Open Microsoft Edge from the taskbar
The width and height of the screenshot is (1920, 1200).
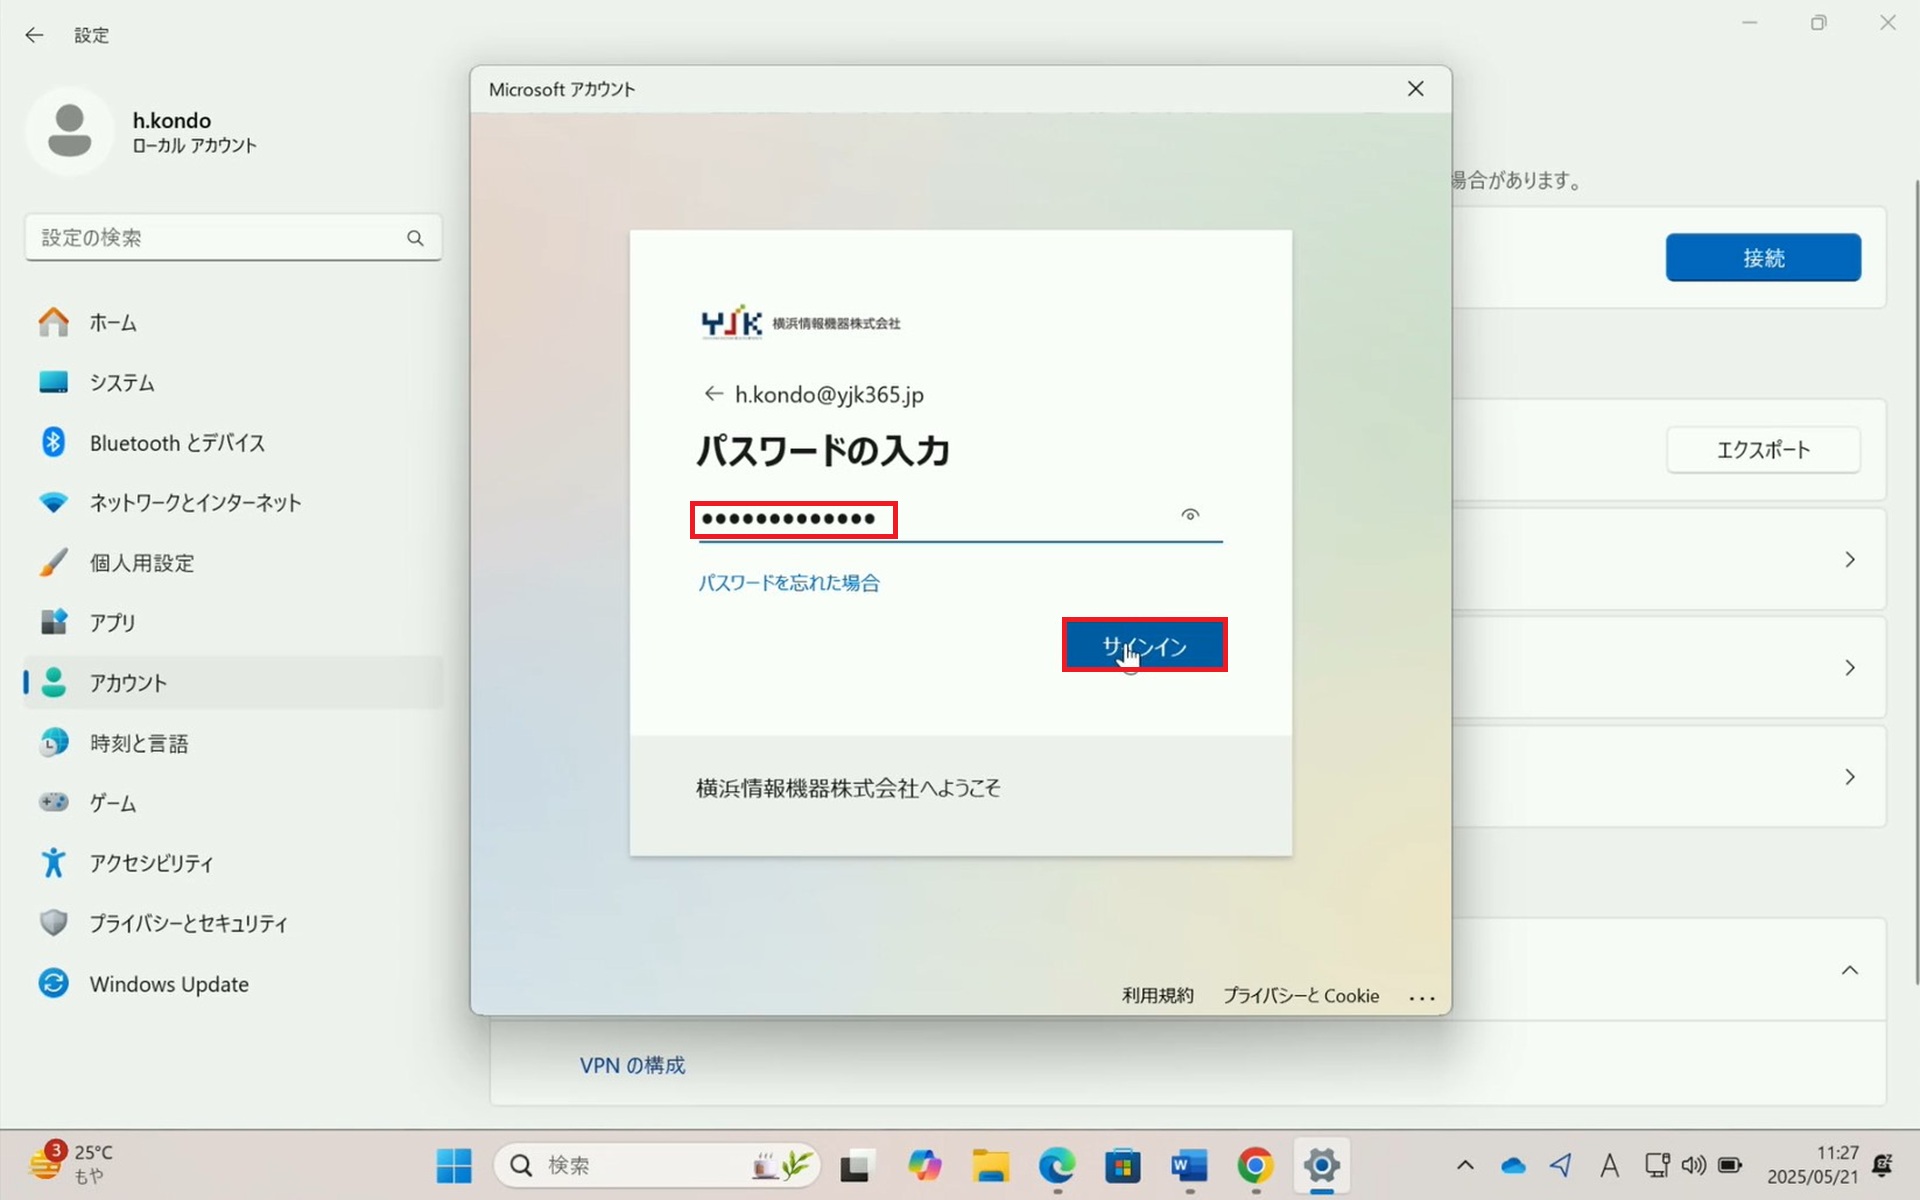click(x=1057, y=1165)
